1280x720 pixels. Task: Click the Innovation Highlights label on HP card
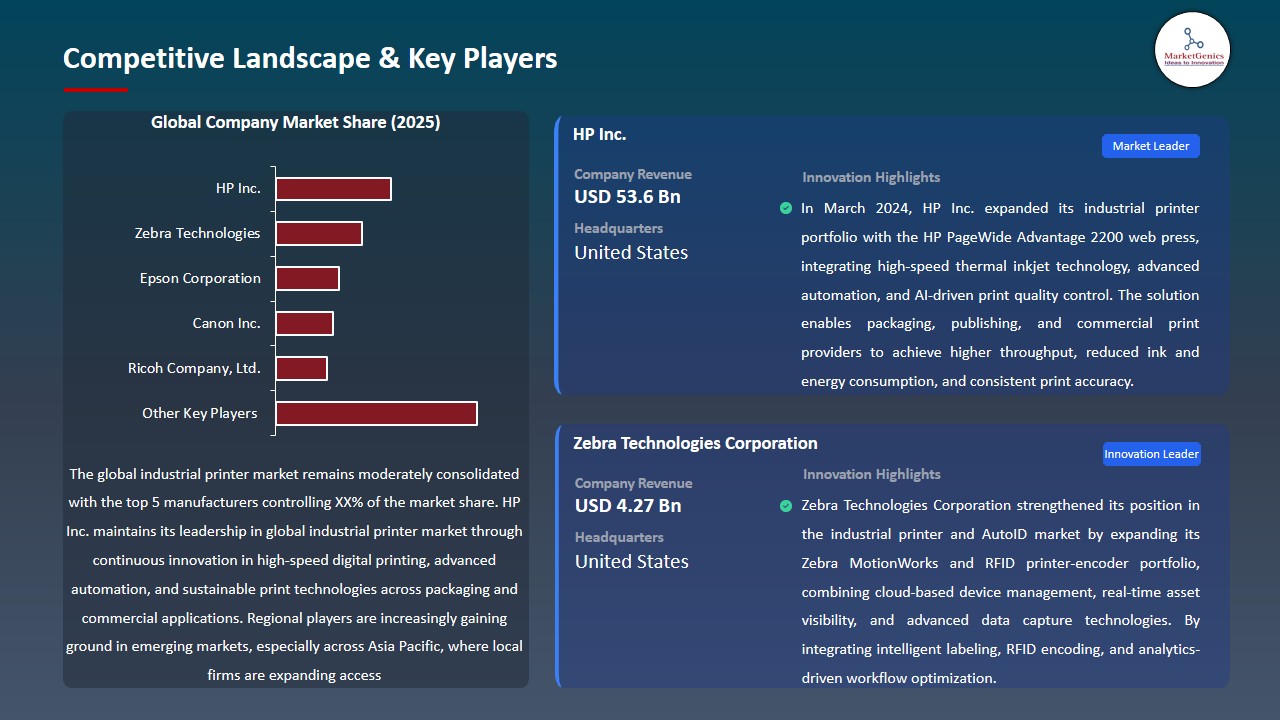tap(870, 177)
